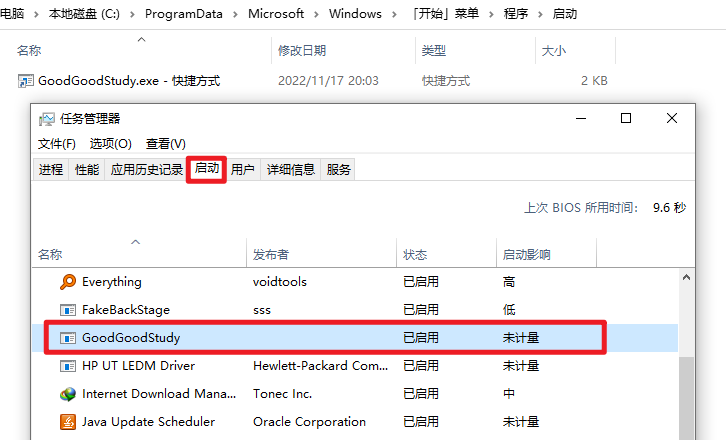The image size is (726, 440).
Task: Click the HP UT LEDM Driver icon
Action: tap(68, 366)
